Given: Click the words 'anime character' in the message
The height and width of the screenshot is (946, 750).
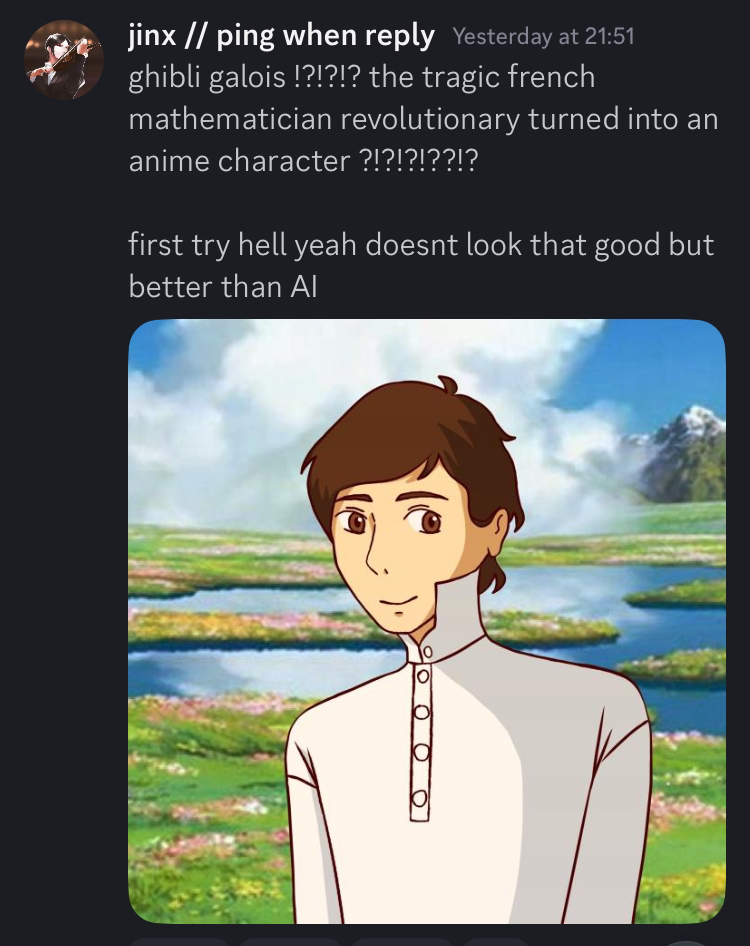Looking at the screenshot, I should pyautogui.click(x=239, y=161).
